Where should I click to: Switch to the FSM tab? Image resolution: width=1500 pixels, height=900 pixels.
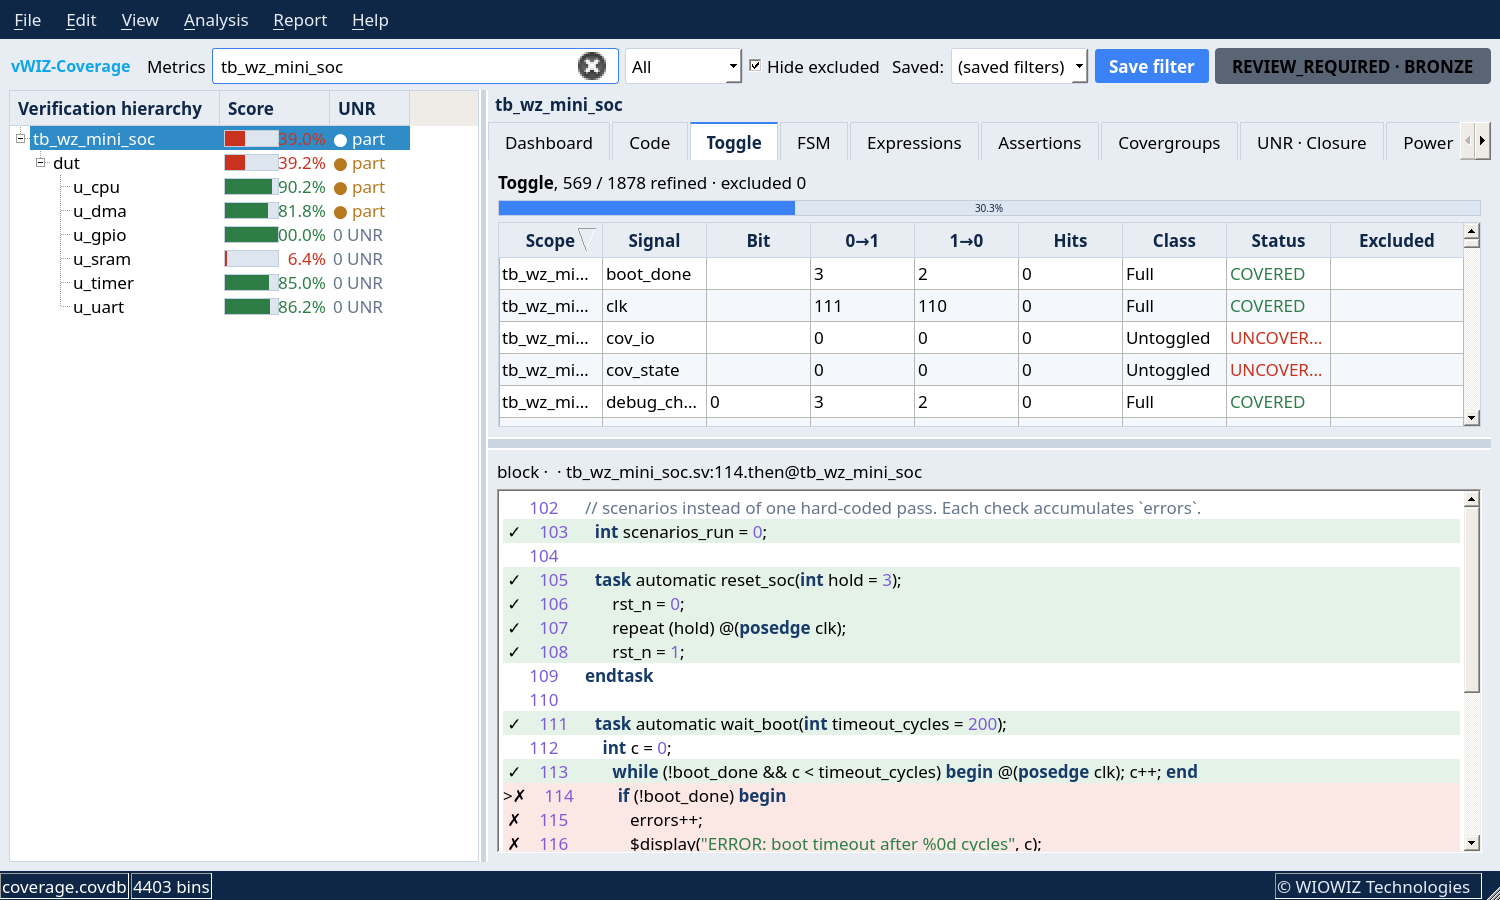coord(814,142)
